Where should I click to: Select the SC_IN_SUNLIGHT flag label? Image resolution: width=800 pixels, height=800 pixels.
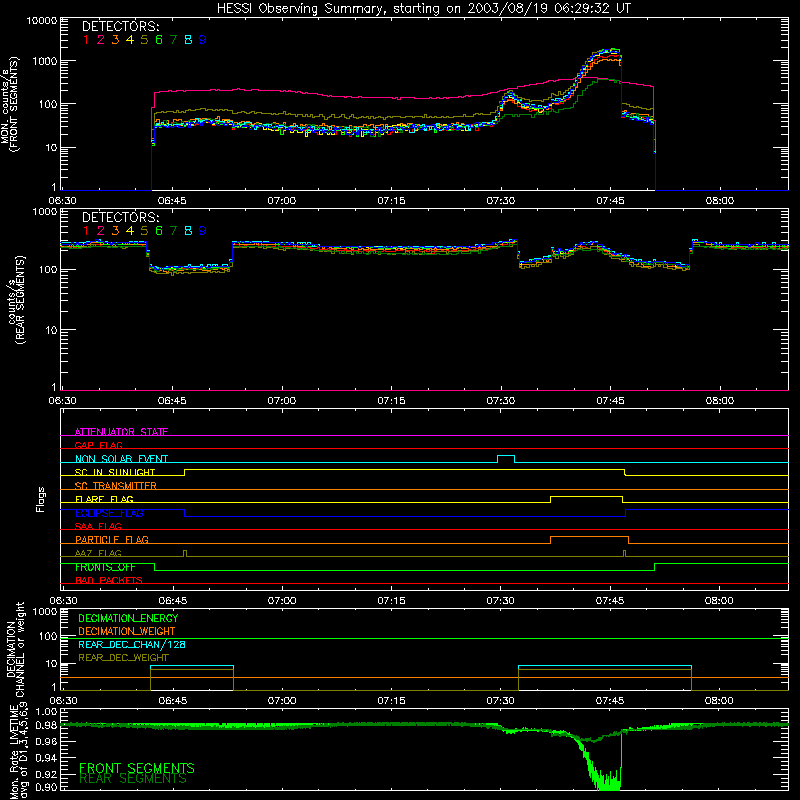(x=115, y=472)
